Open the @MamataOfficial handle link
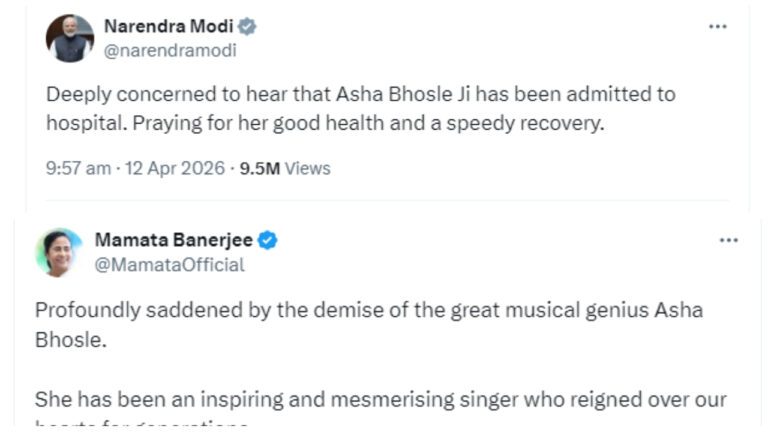Screen dimensions: 768x432 (x=169, y=264)
